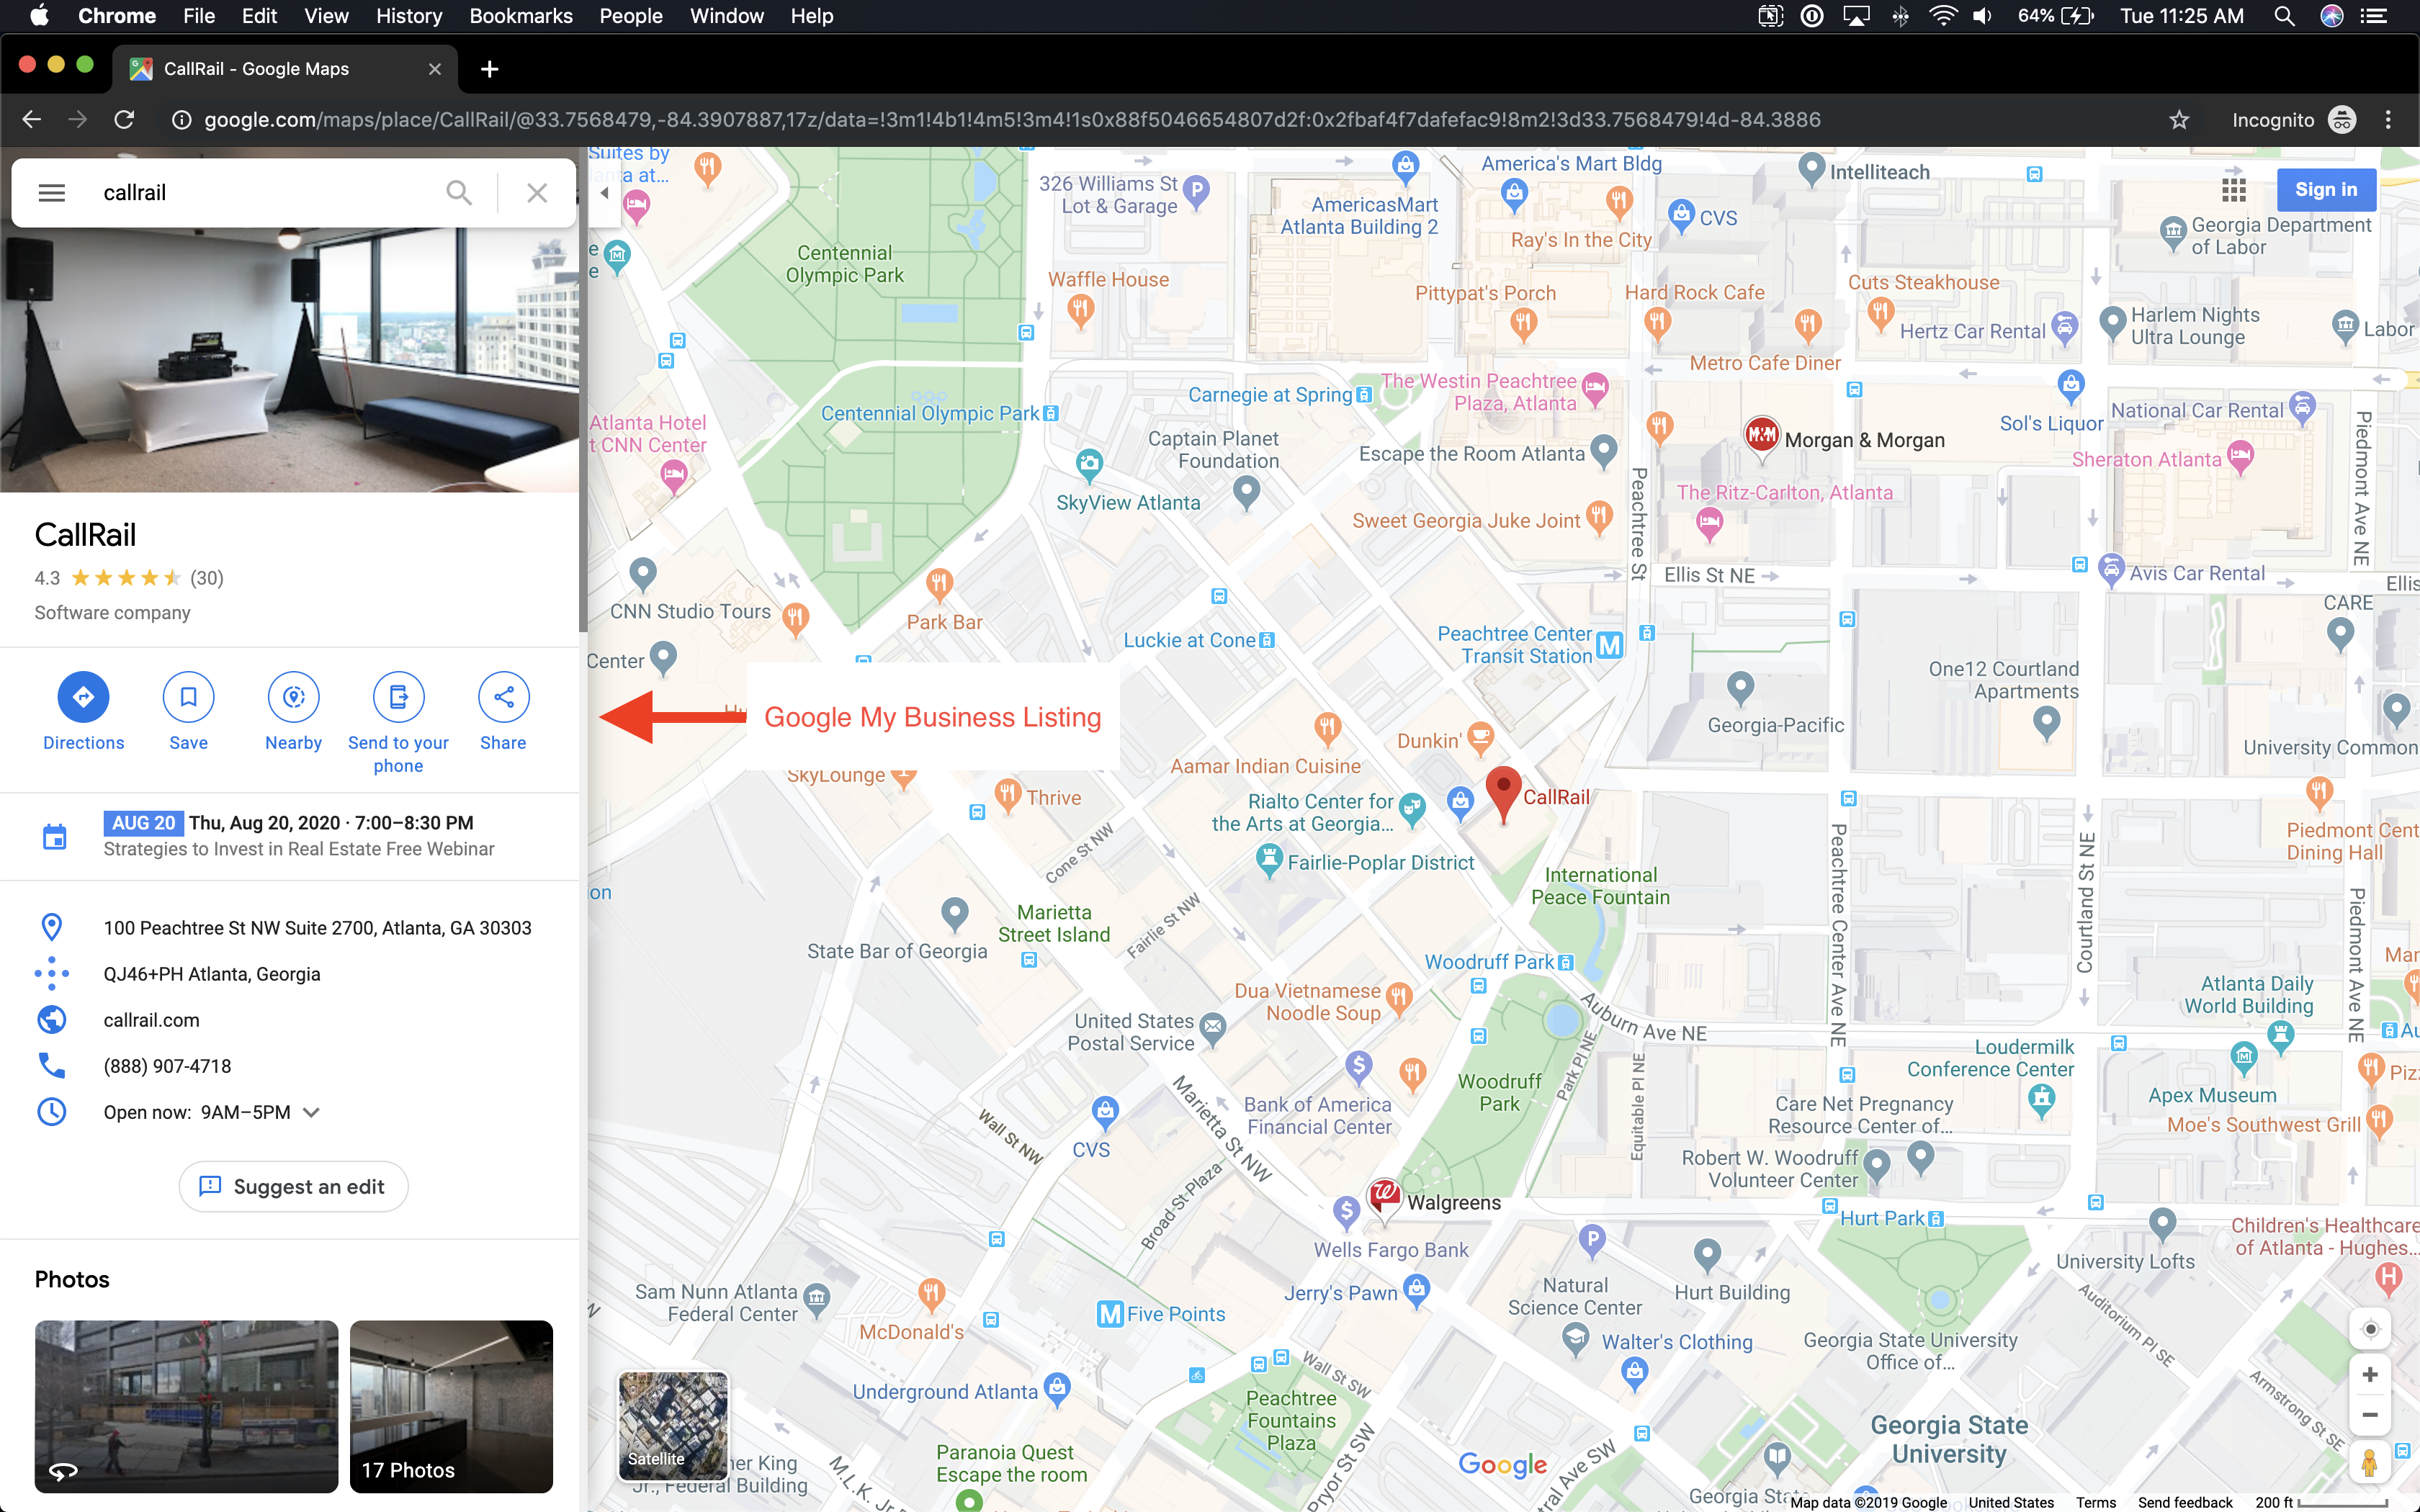The width and height of the screenshot is (2420, 1512).
Task: Open the Google Maps hamburger menu
Action: click(52, 192)
